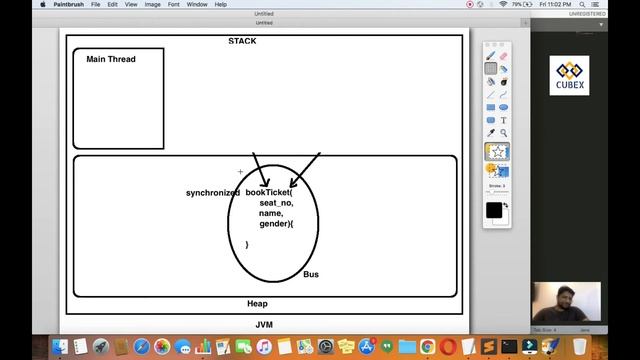Adjust the Stroke width slider
The image size is (640, 360).
click(497, 191)
